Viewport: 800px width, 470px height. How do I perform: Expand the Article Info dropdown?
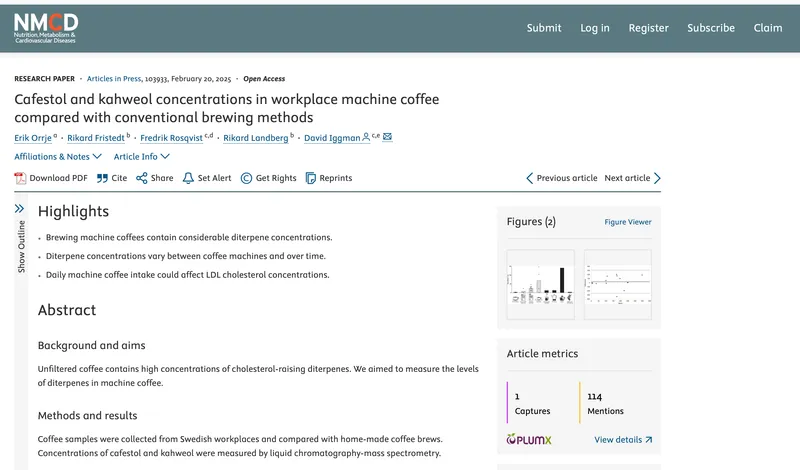[x=142, y=156]
